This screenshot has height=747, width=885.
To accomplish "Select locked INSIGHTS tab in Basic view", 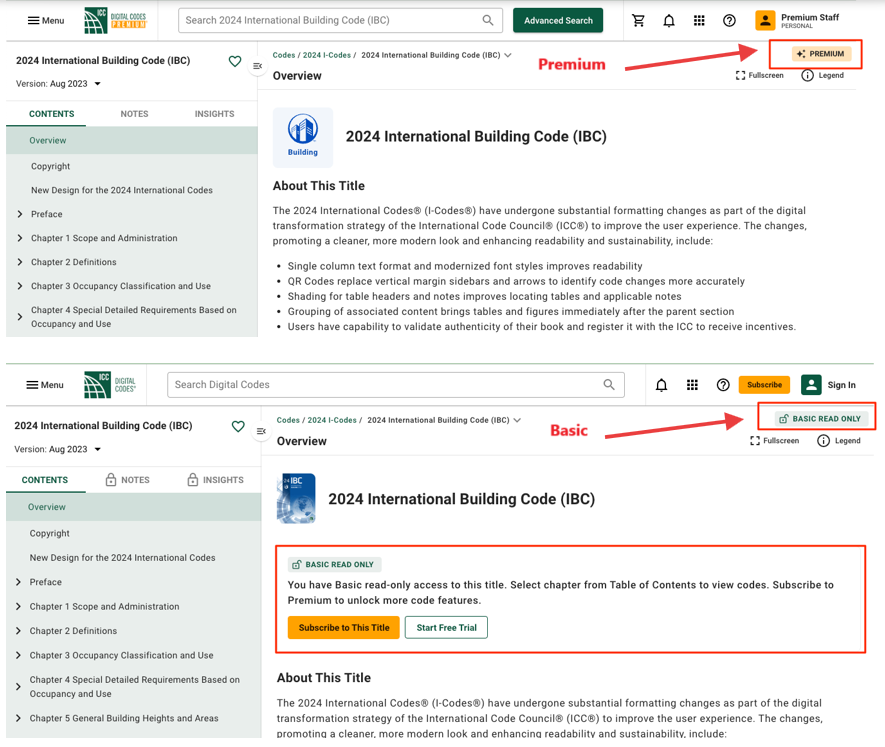I will pyautogui.click(x=216, y=480).
